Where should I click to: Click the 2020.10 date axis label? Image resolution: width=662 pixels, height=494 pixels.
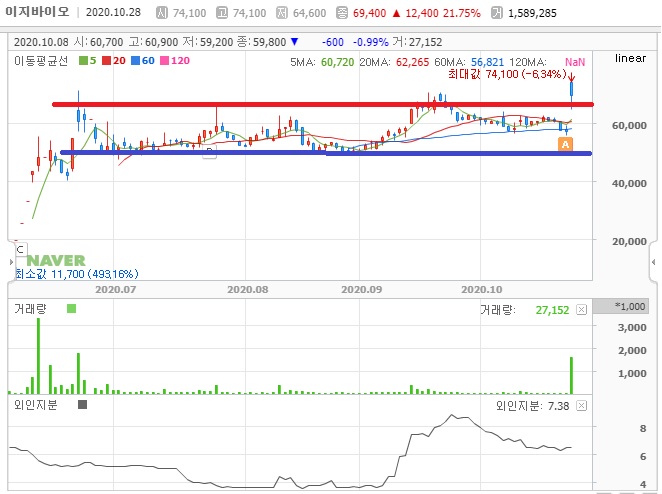[482, 290]
